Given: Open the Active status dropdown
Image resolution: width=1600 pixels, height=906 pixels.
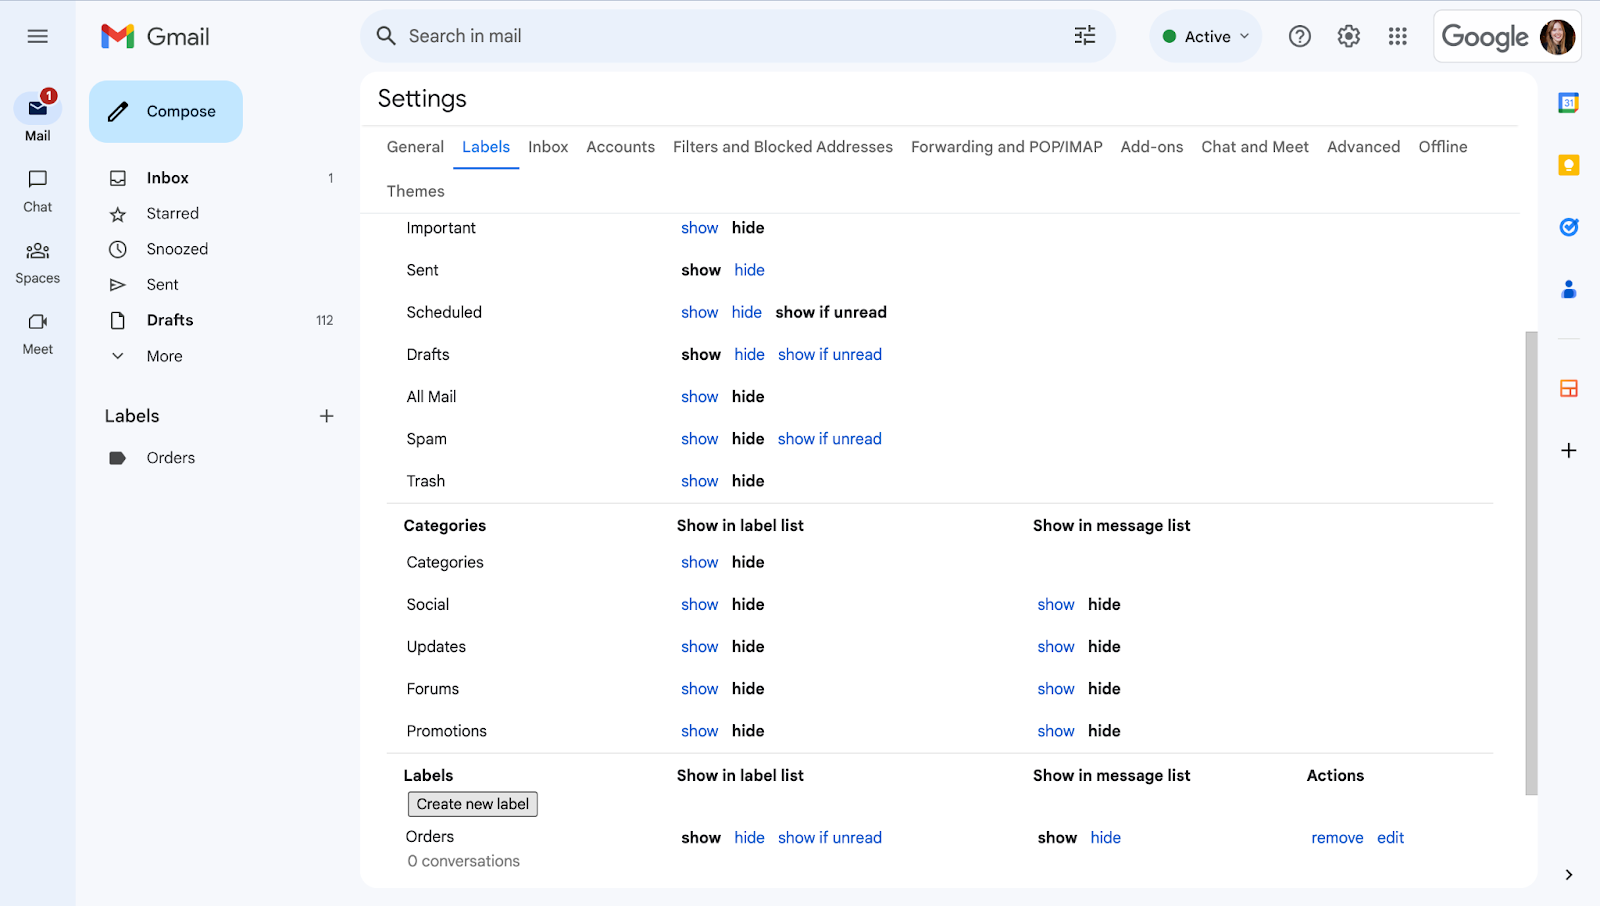Looking at the screenshot, I should point(1204,35).
